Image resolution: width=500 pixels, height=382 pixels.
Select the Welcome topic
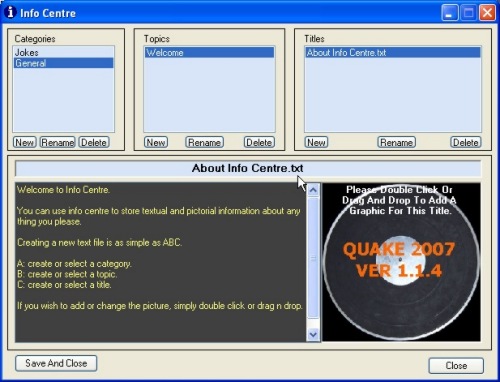tap(209, 52)
